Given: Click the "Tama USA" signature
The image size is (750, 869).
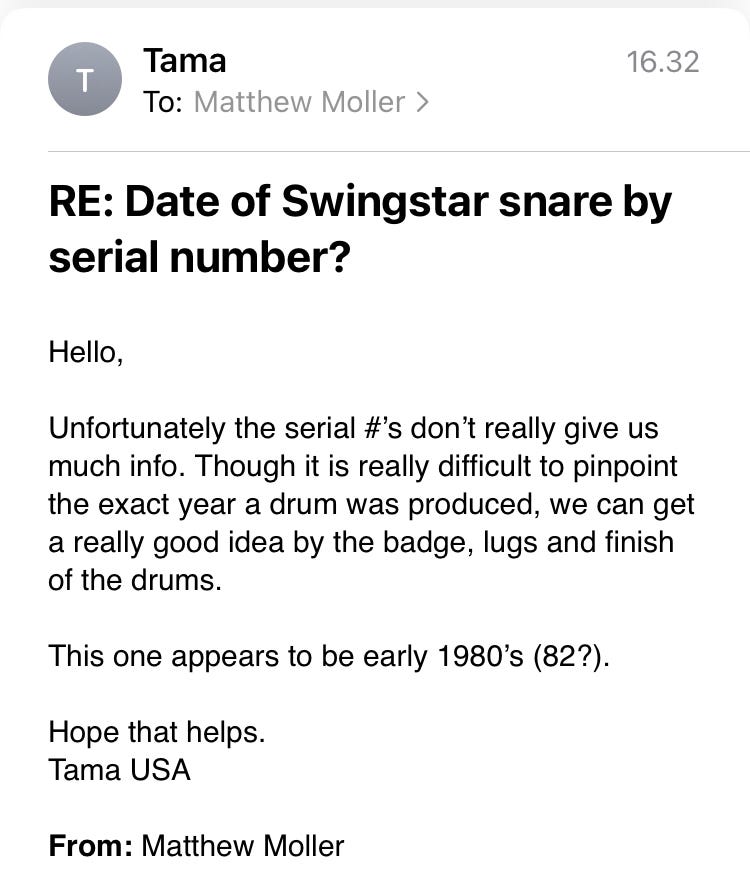Looking at the screenshot, I should (x=120, y=770).
